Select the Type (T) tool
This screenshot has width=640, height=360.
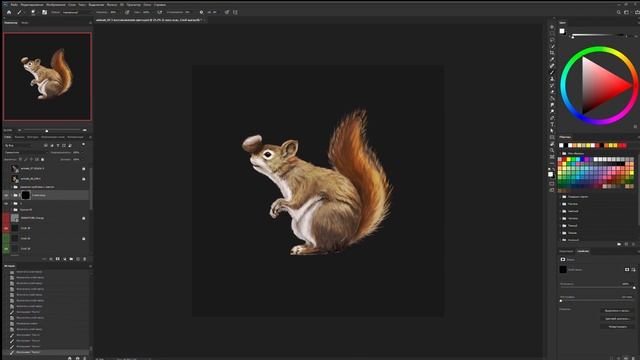click(552, 124)
